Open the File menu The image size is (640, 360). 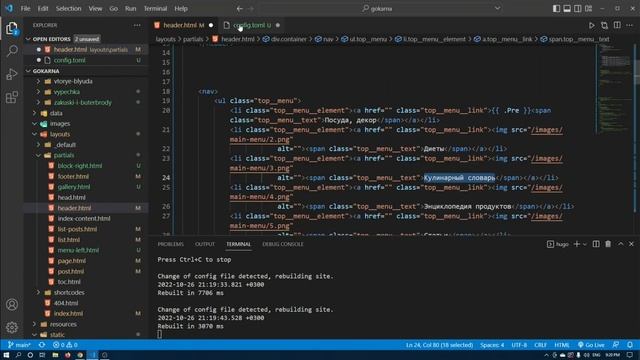[x=25, y=9]
